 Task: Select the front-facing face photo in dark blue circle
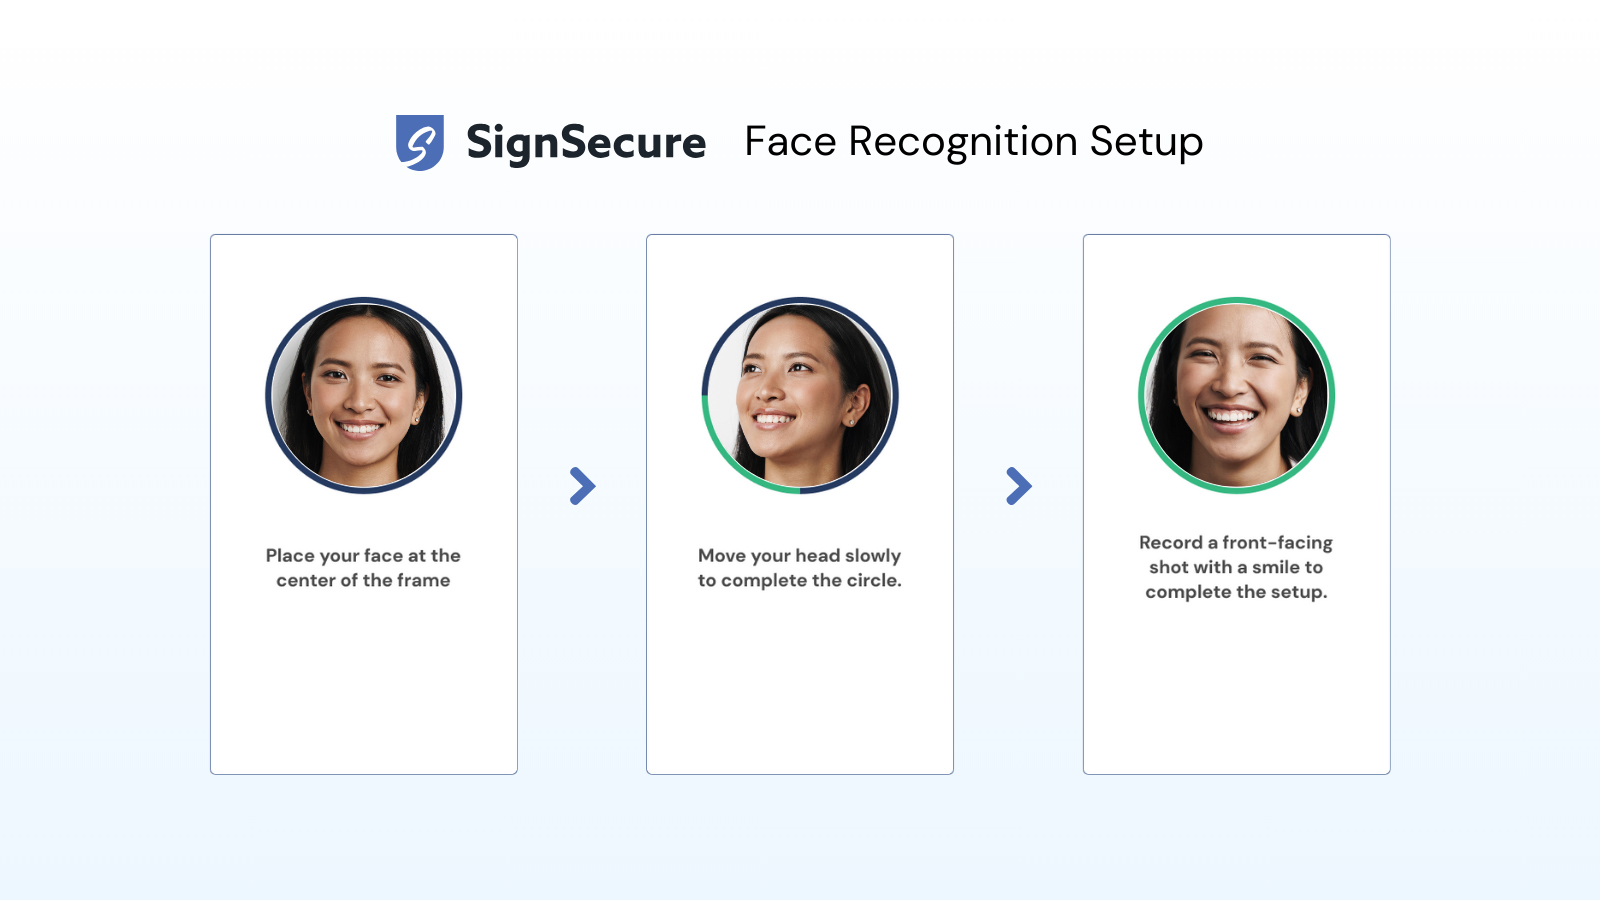tap(364, 395)
